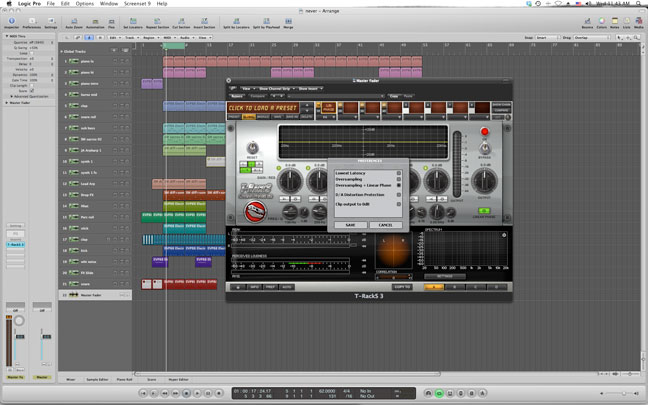This screenshot has height=405, width=648.
Task: Open the Media toolbar icon
Action: tap(638, 22)
